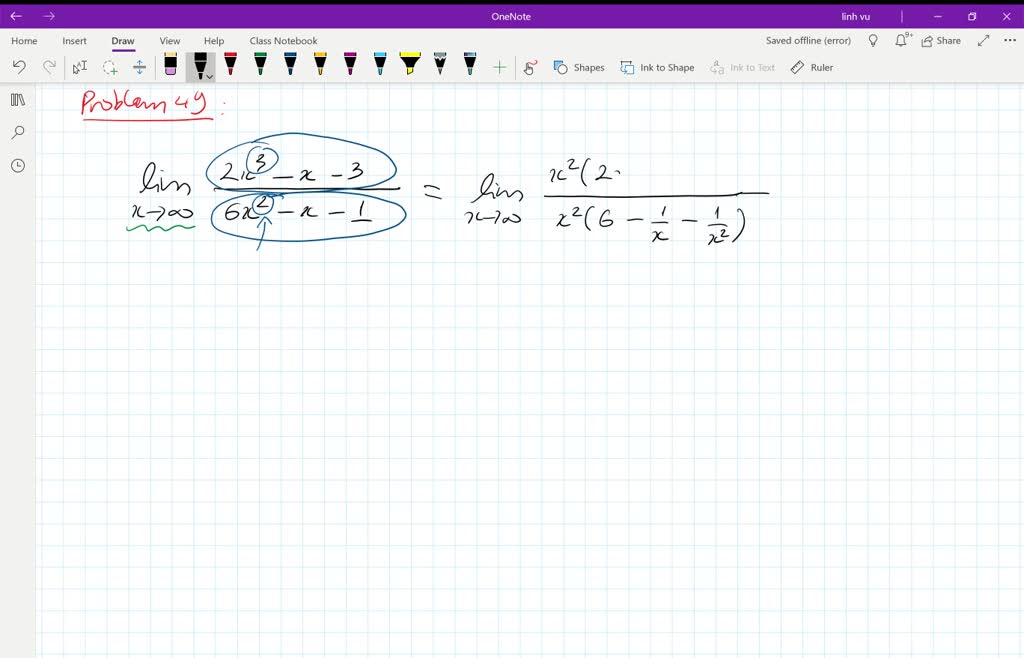This screenshot has height=658, width=1024.
Task: Open the notebooks list sidebar icon
Action: 17,99
